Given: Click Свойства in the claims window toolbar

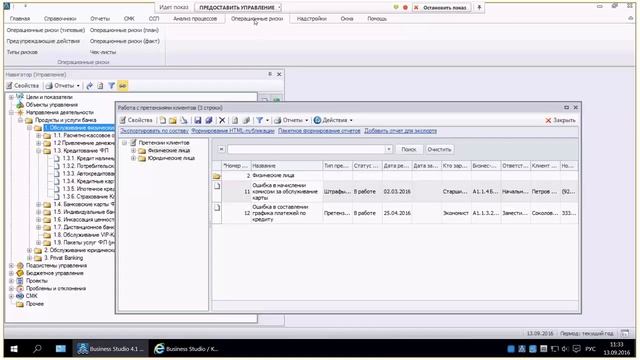Looking at the screenshot, I should coord(136,120).
